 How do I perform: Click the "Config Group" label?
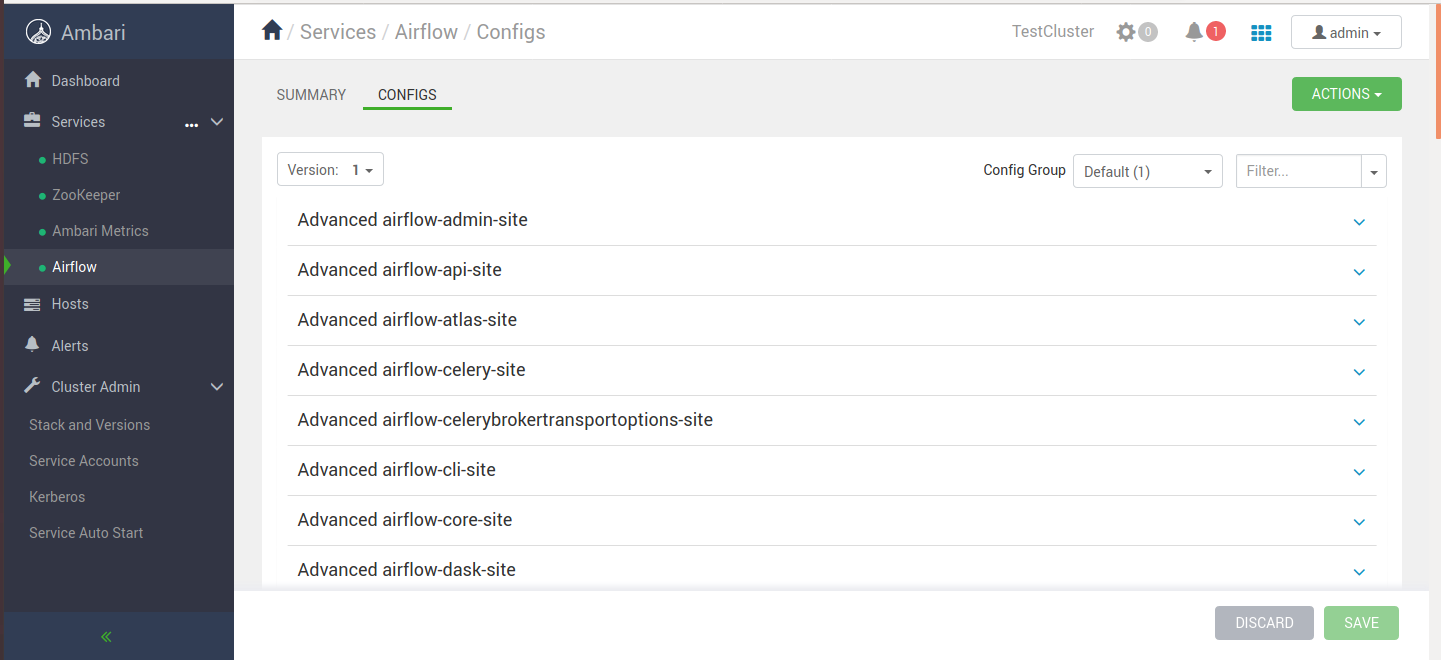click(1024, 170)
